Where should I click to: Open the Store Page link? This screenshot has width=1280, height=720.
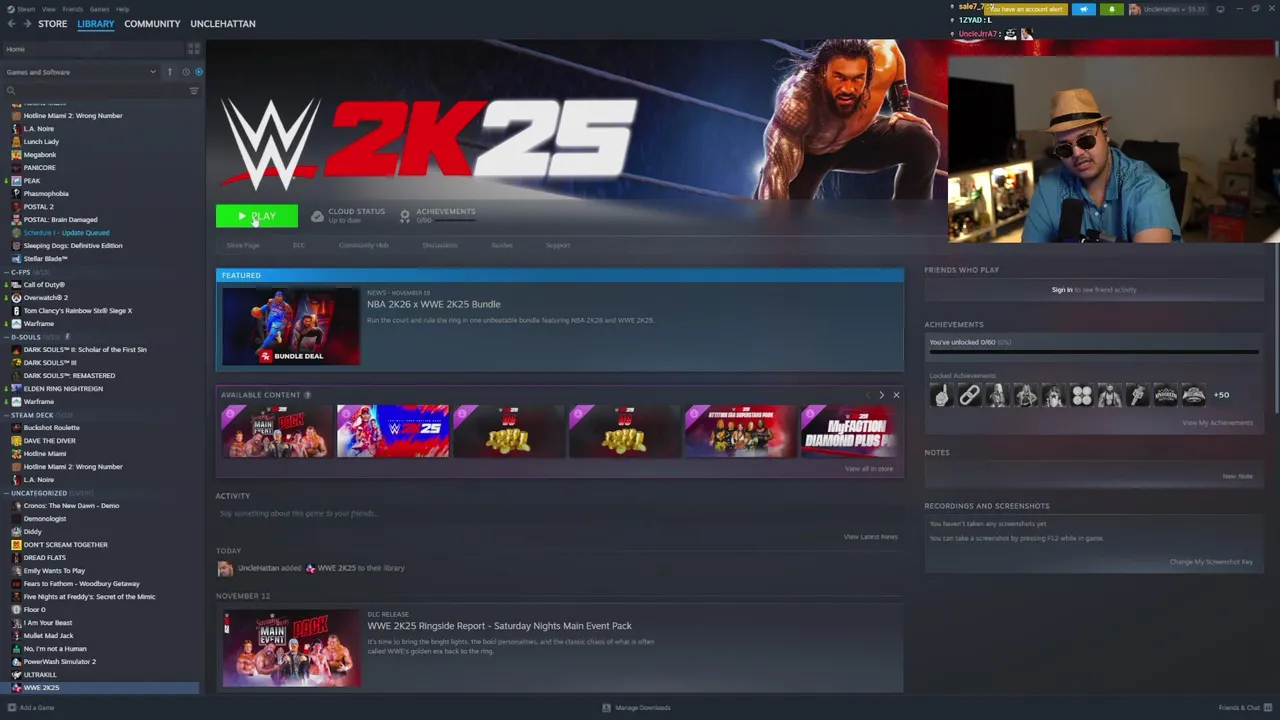[242, 245]
